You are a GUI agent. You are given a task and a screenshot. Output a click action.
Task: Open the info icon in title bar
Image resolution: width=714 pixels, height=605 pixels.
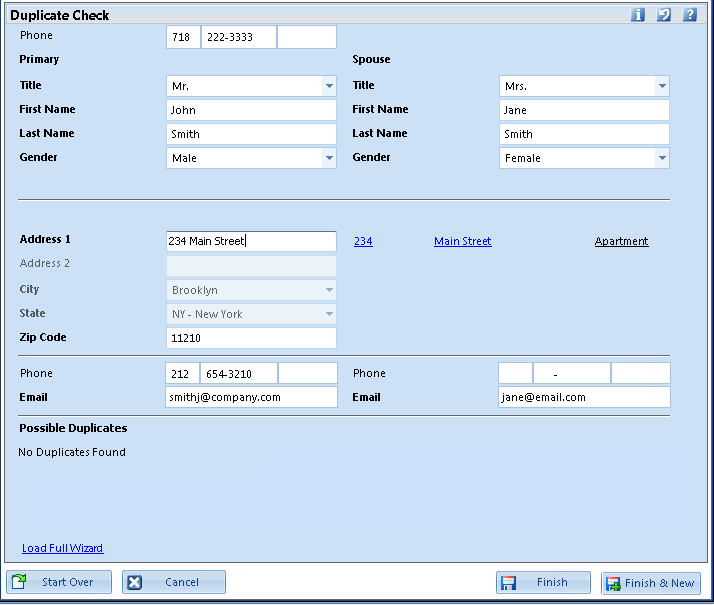(638, 15)
